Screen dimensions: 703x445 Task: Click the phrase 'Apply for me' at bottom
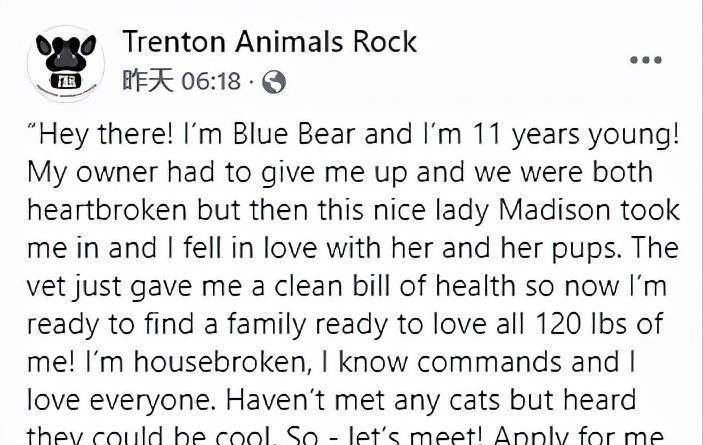(579, 435)
